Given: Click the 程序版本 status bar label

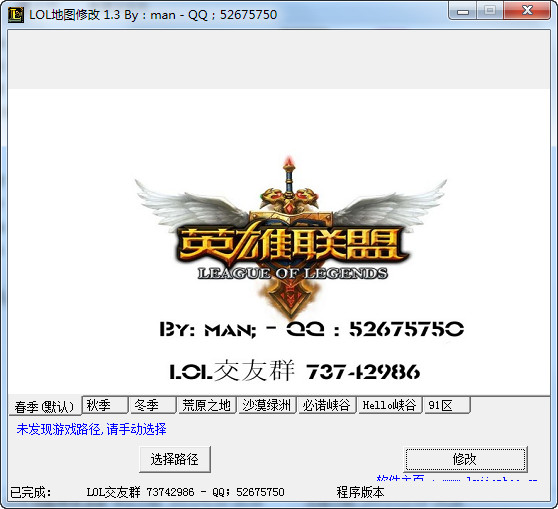Looking at the screenshot, I should 360,492.
